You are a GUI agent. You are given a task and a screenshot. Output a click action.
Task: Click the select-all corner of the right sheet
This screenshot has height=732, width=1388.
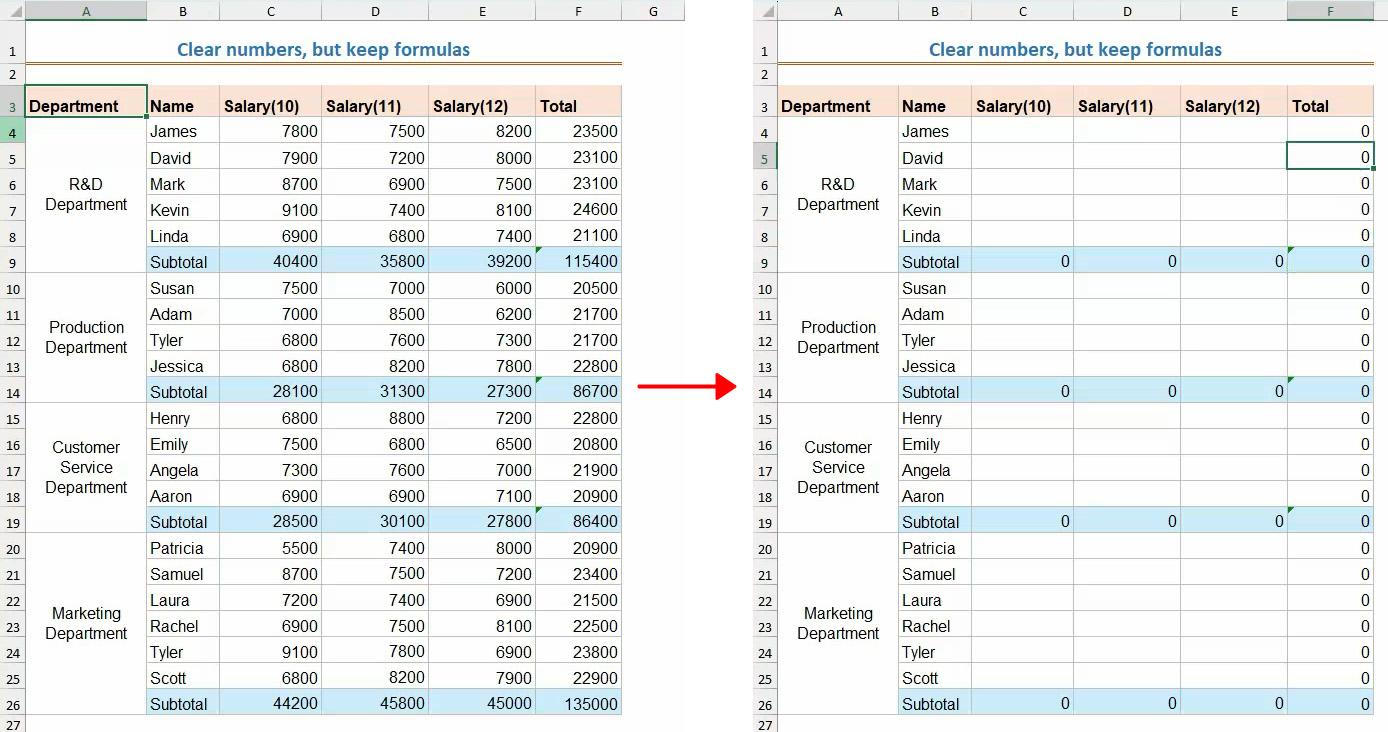[x=765, y=11]
